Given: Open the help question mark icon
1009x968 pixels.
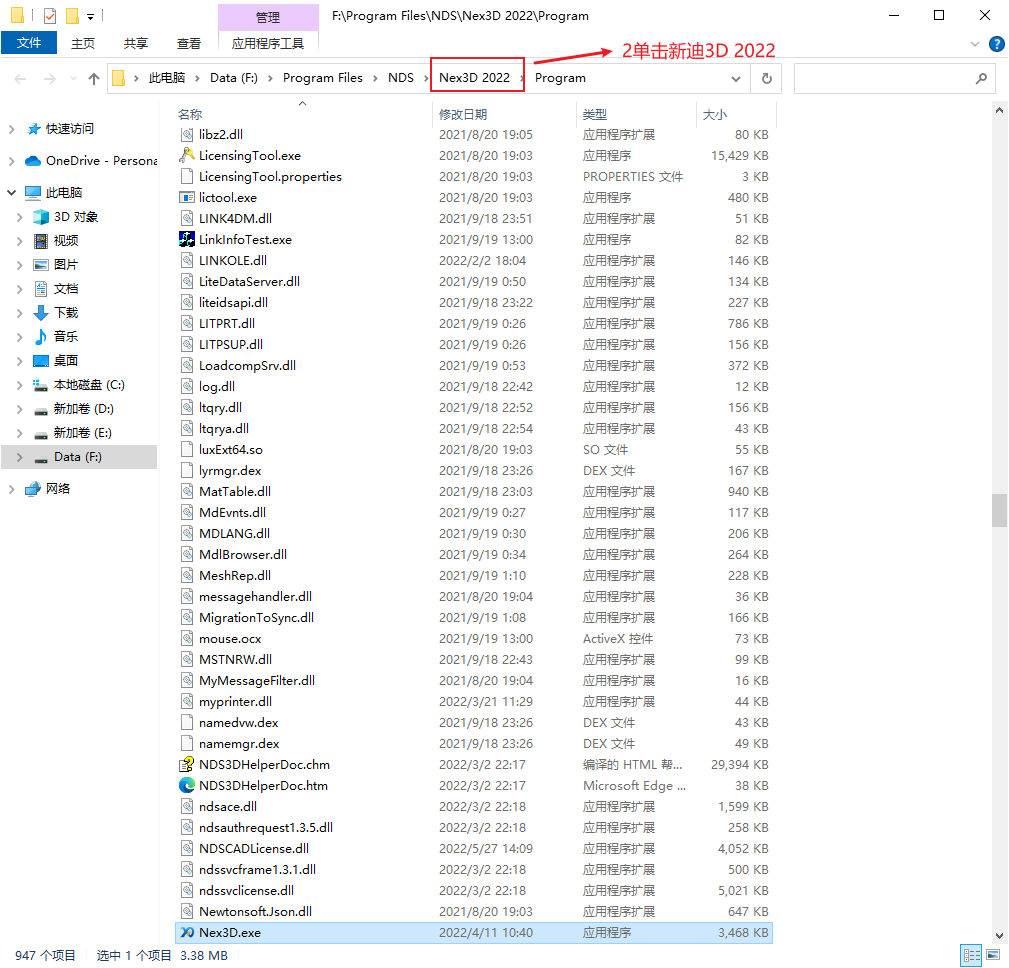Looking at the screenshot, I should point(996,44).
